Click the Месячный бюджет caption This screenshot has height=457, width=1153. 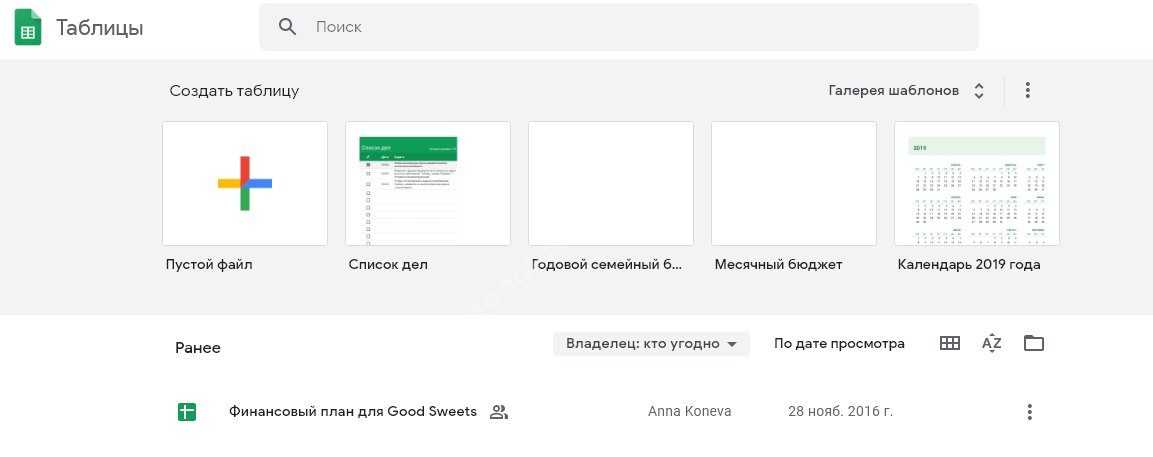779,264
